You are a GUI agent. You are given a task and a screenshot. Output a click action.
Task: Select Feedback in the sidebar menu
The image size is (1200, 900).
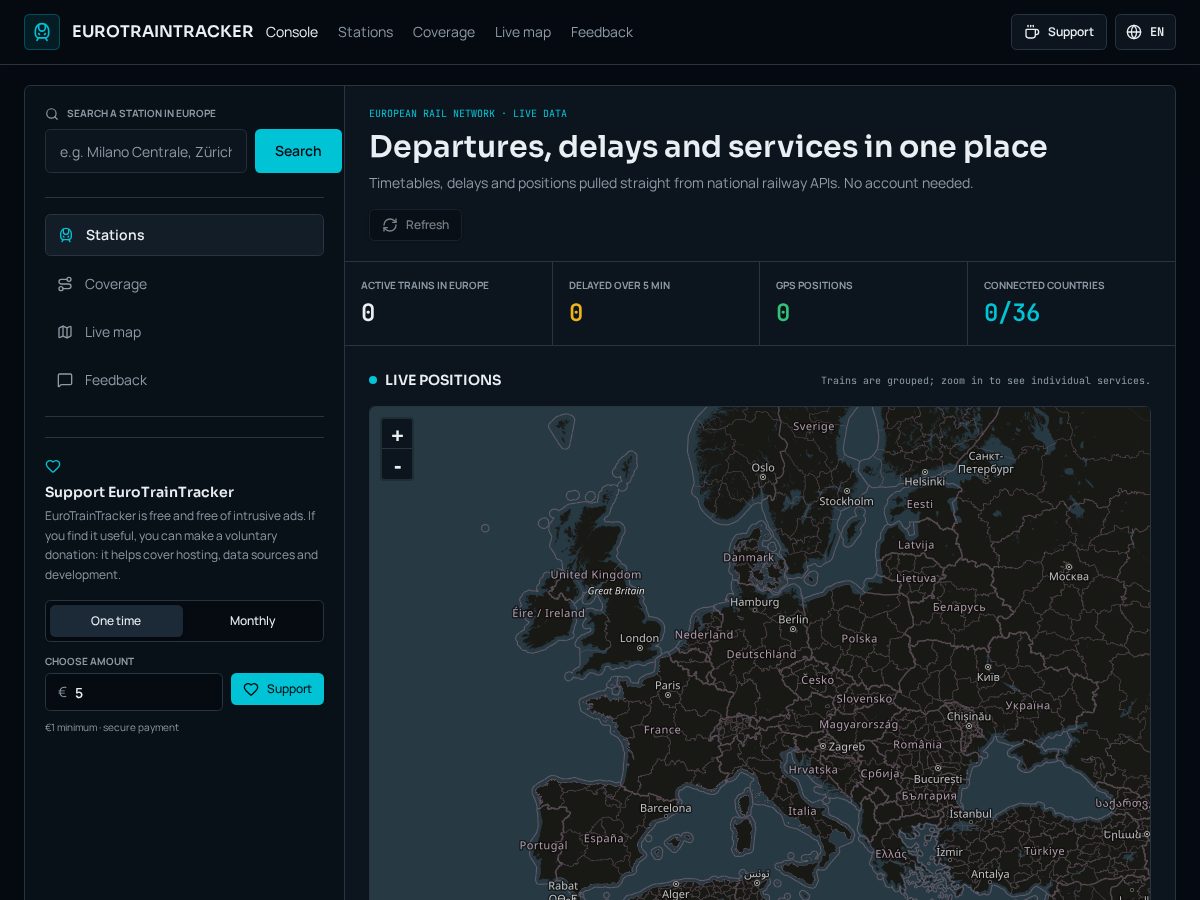[184, 380]
